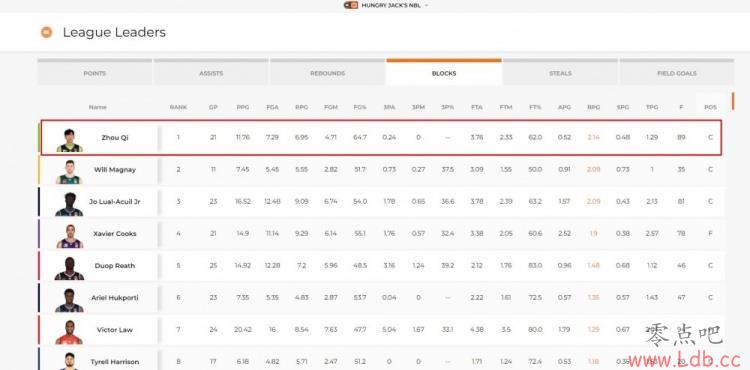Open Zhou Qi's player photo
The width and height of the screenshot is (750, 370).
pyautogui.click(x=69, y=140)
